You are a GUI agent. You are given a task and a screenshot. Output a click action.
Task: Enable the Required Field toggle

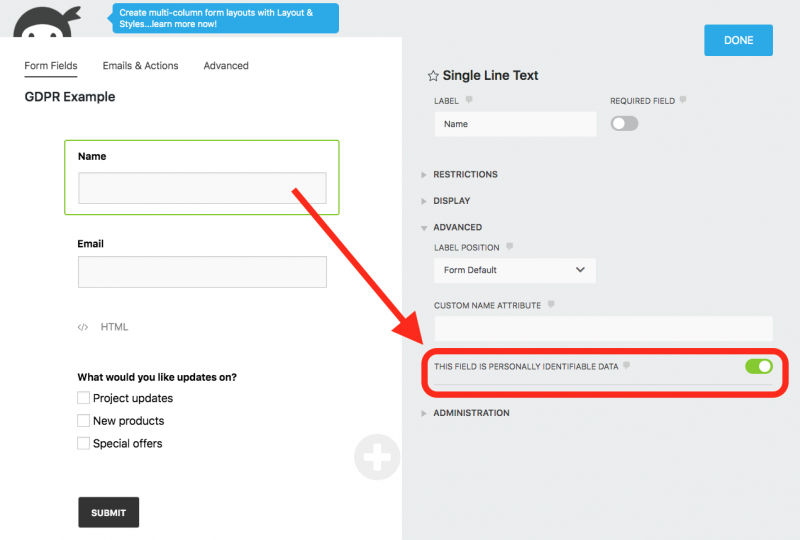pos(624,124)
